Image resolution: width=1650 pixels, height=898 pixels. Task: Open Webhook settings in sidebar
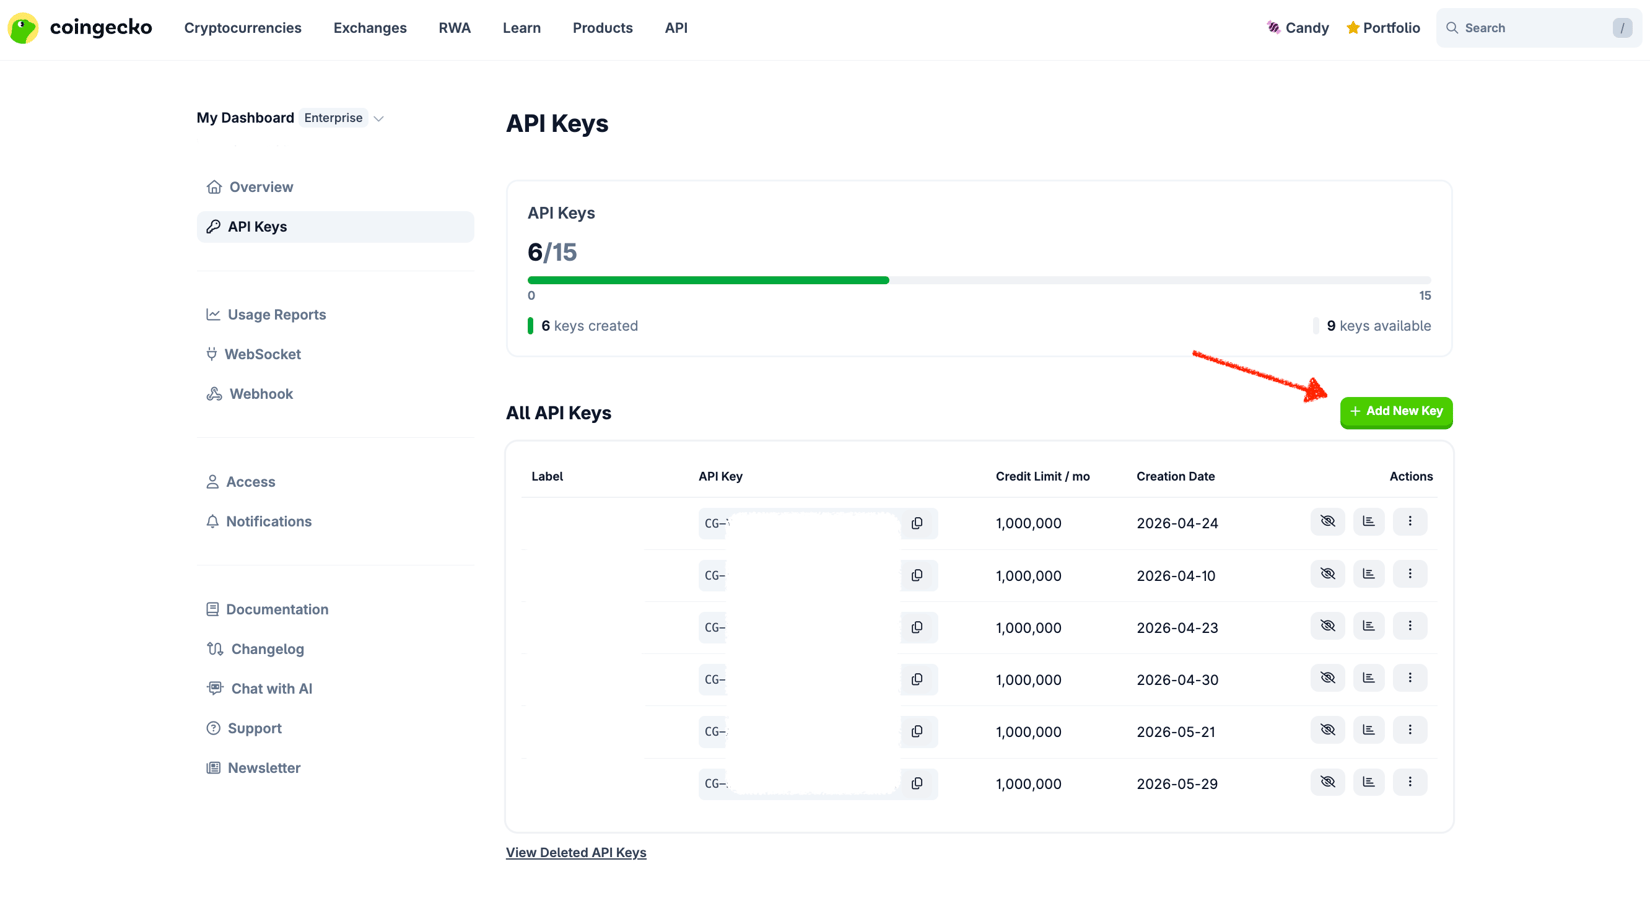[250, 394]
